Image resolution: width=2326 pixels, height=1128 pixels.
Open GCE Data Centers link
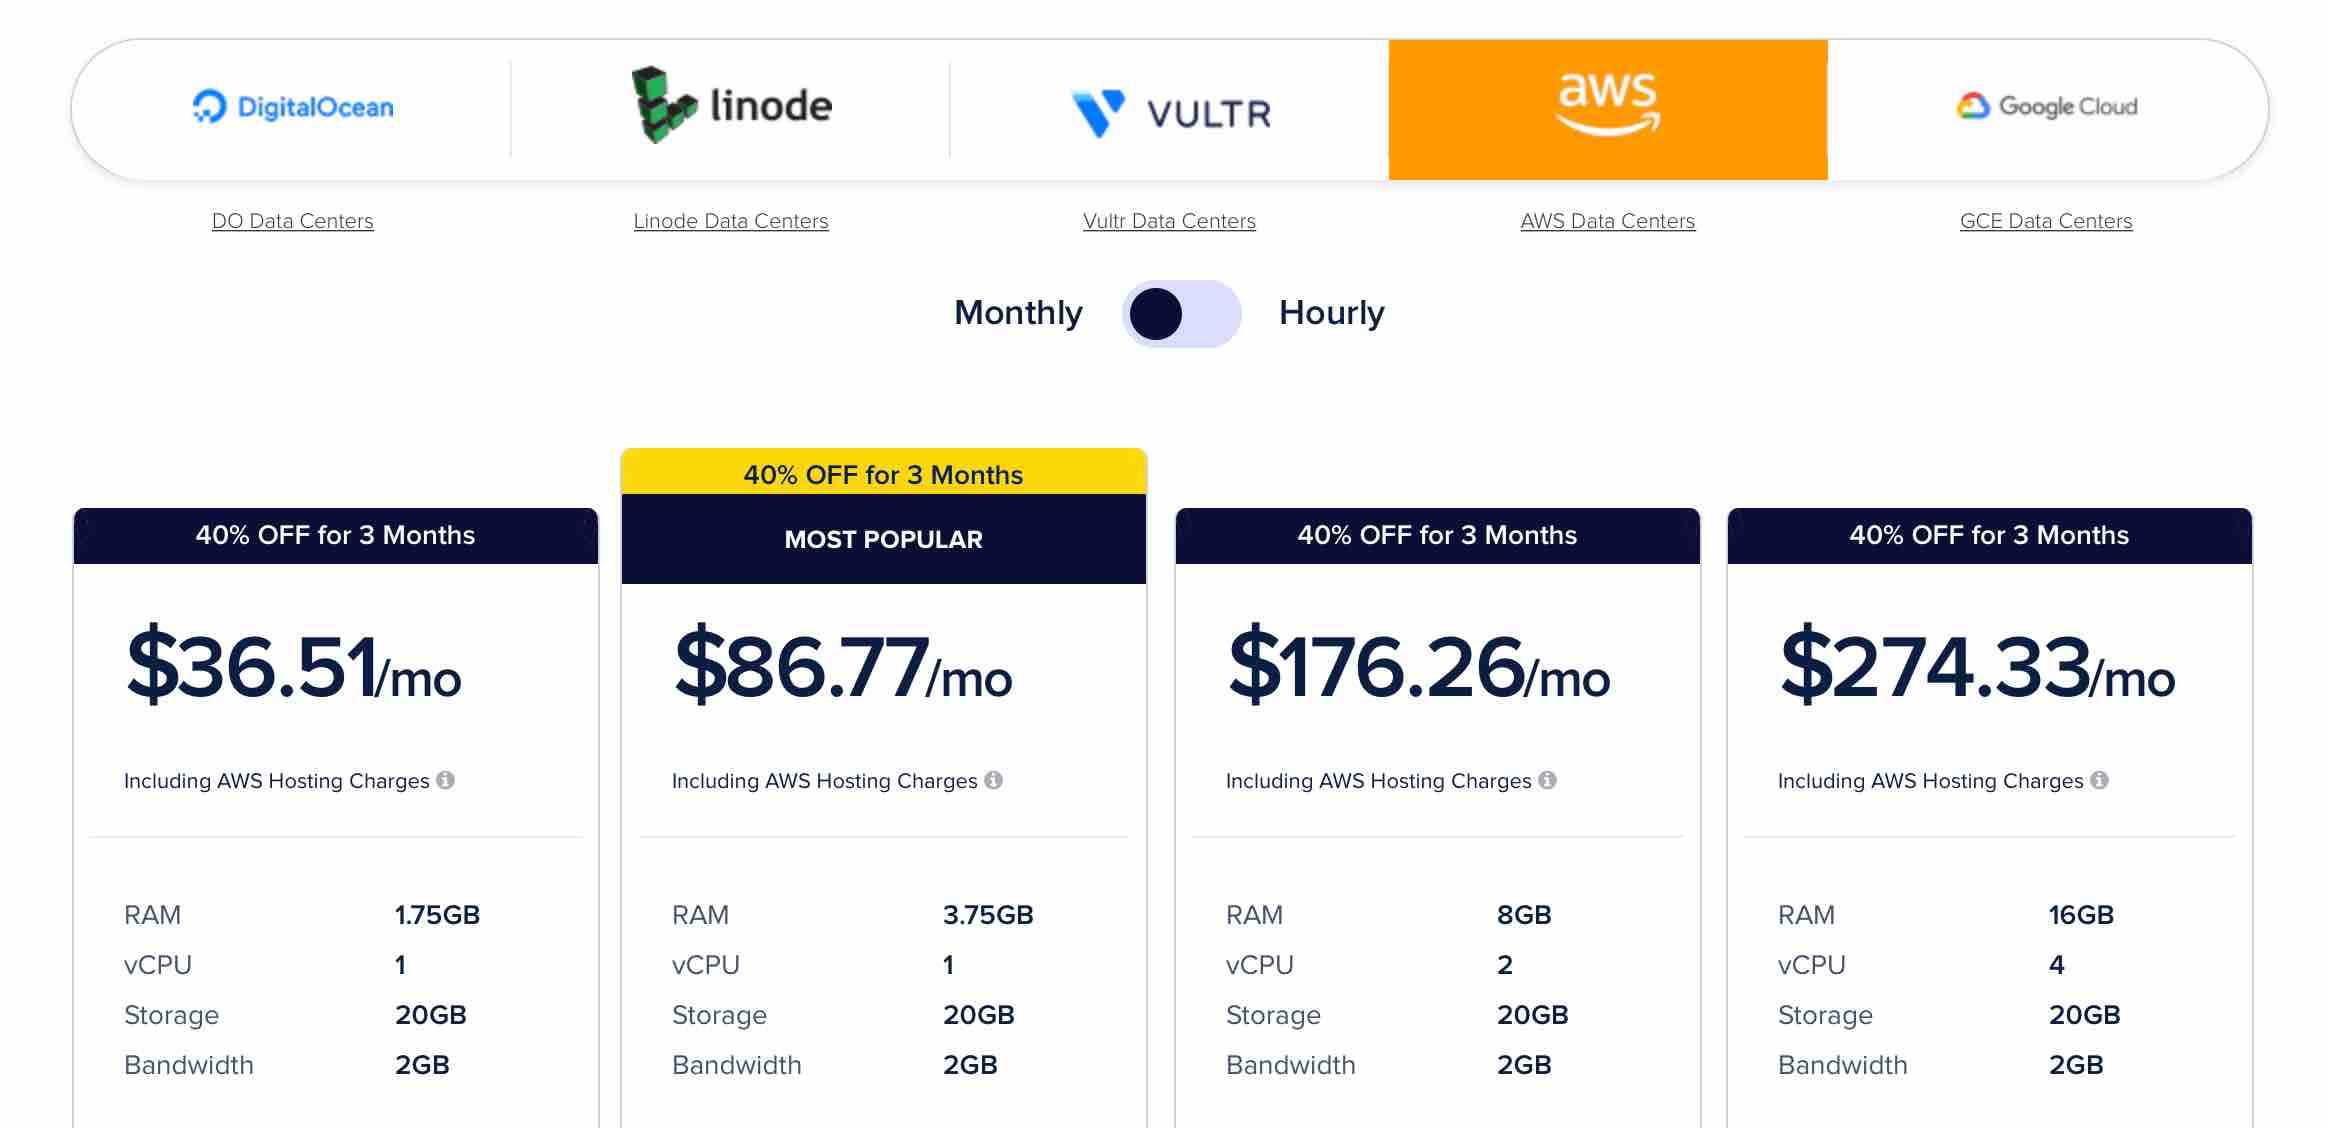pos(2046,221)
